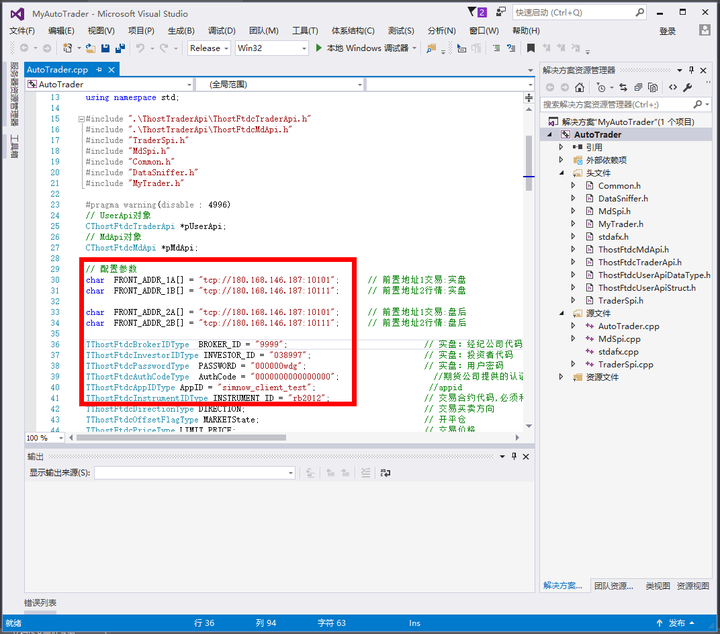Open the 生成(B) menu
This screenshot has width=720, height=634.
coord(181,31)
